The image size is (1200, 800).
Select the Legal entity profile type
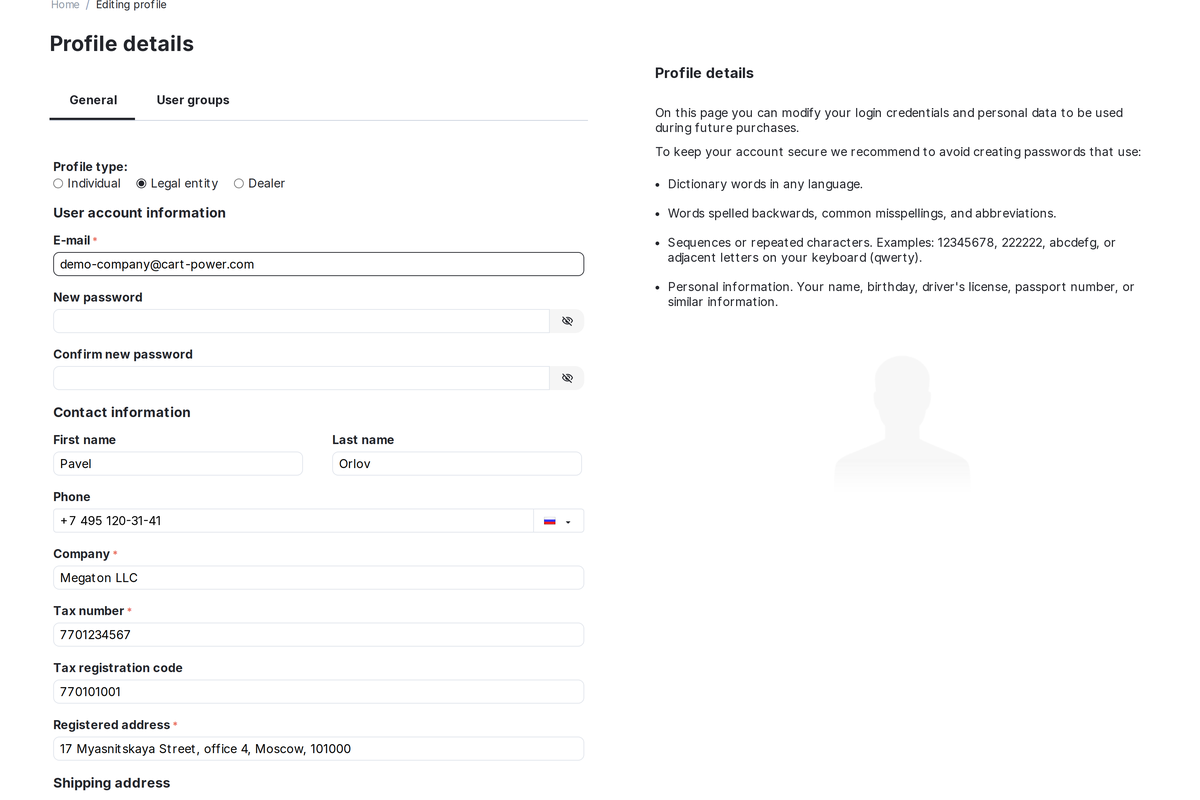(141, 184)
